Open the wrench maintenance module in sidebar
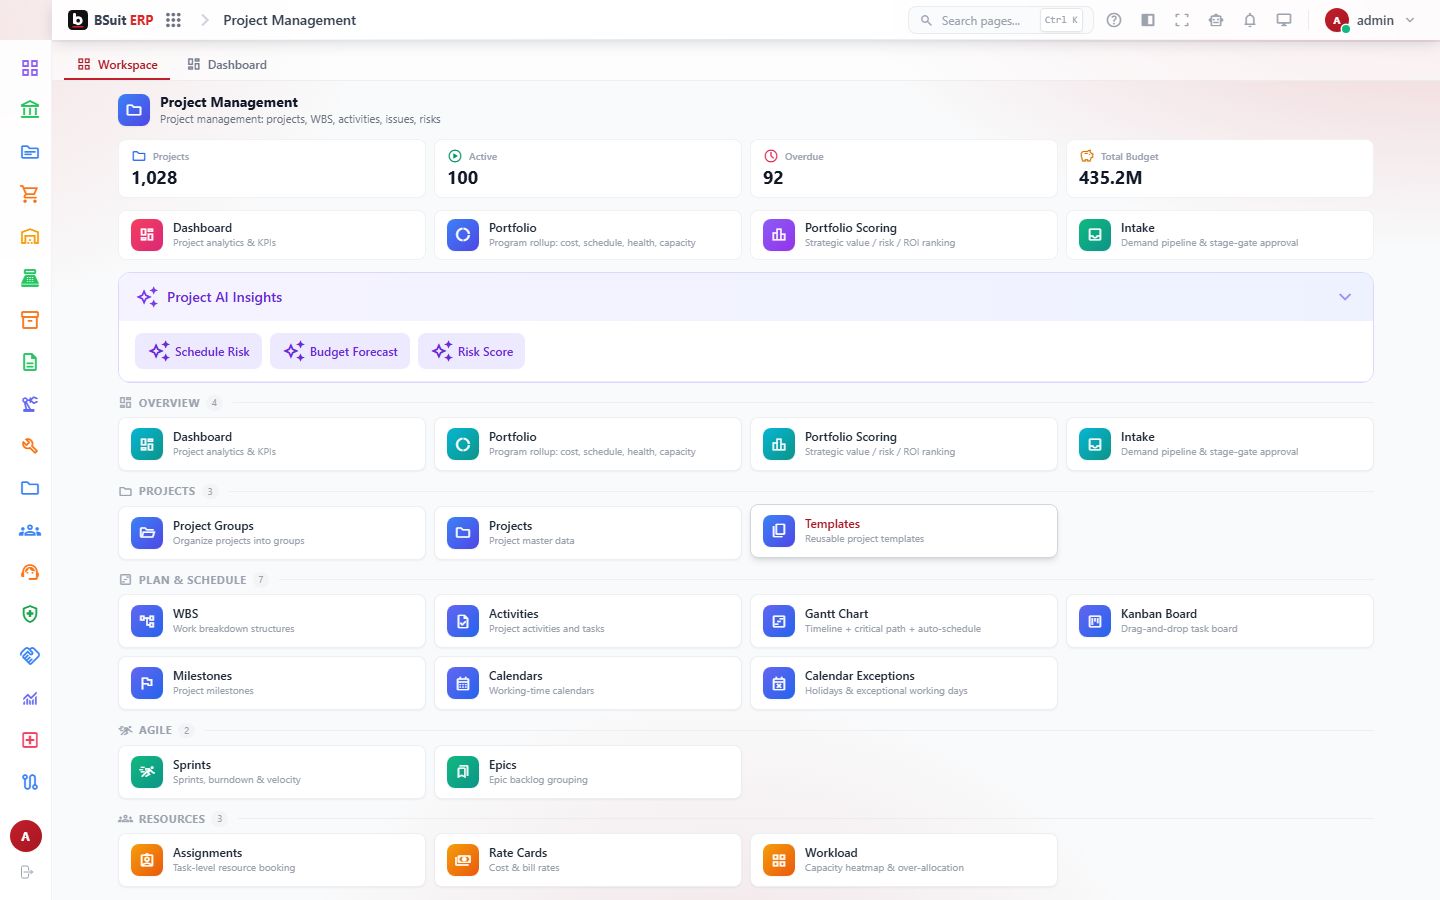1440x900 pixels. (x=30, y=446)
